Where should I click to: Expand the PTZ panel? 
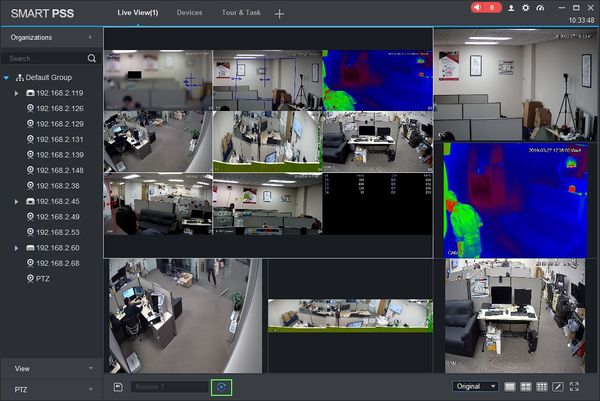click(52, 390)
